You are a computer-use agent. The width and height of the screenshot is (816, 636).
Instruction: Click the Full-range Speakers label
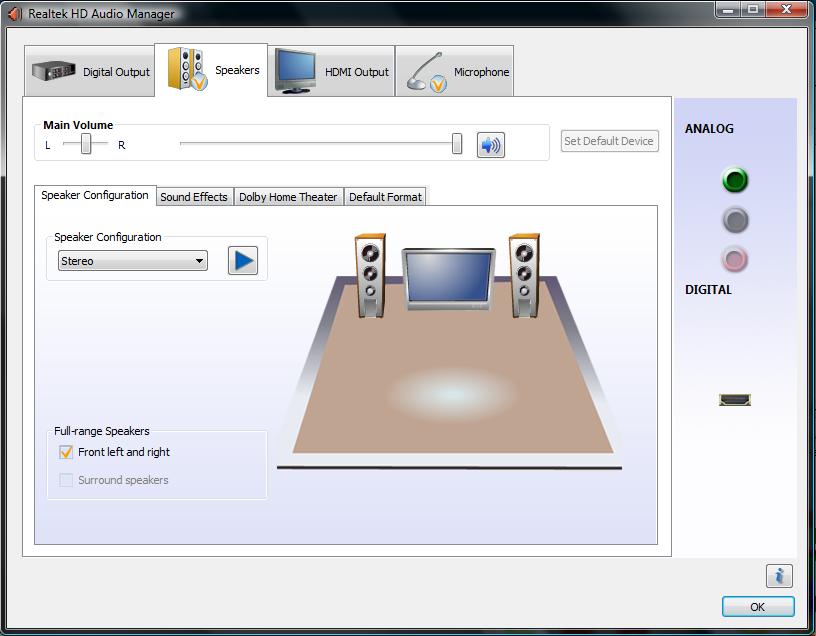[101, 431]
